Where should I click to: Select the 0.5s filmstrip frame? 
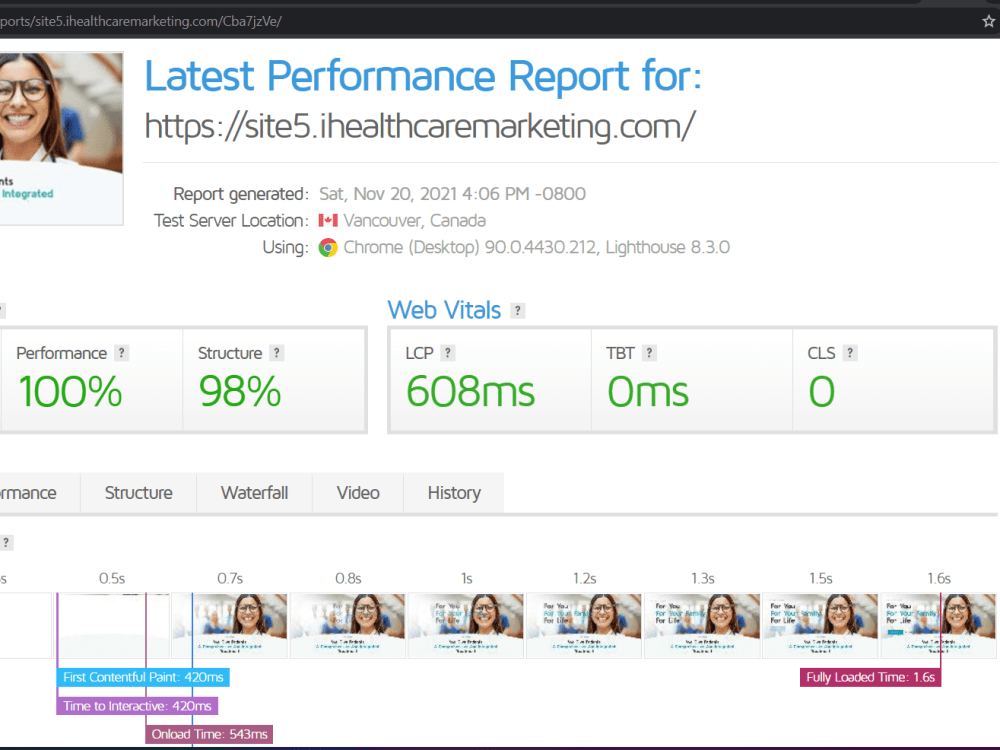pyautogui.click(x=112, y=626)
